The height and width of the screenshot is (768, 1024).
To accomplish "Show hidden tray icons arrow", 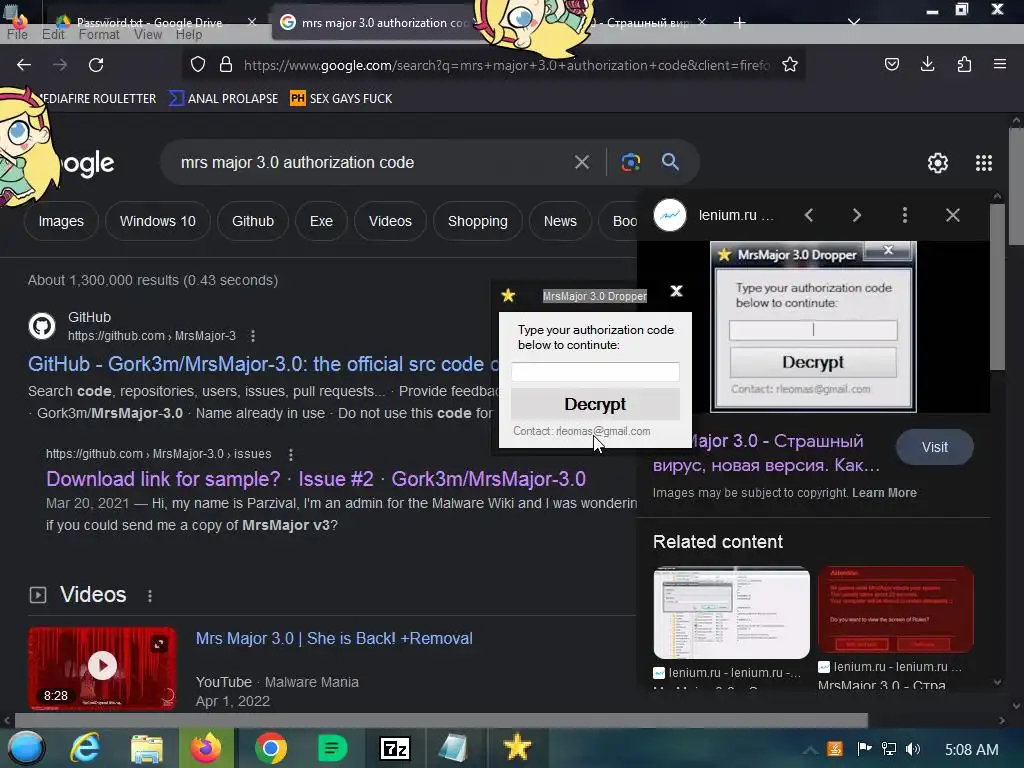I will click(810, 749).
